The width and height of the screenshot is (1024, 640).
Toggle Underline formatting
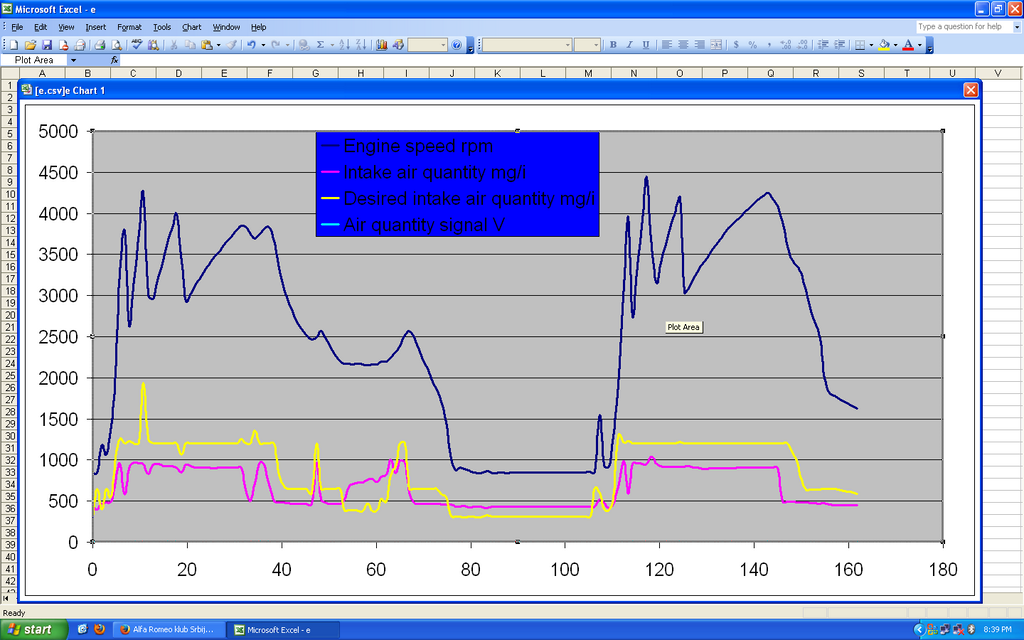[645, 44]
